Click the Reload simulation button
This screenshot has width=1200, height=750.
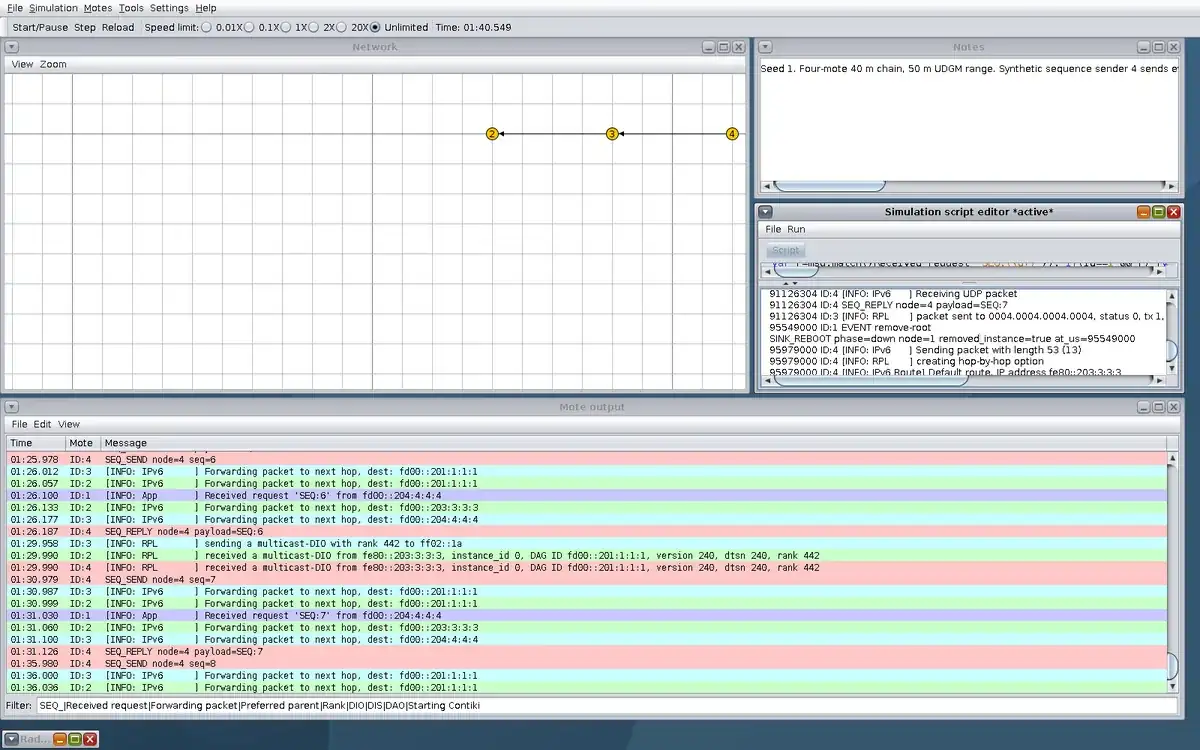click(118, 27)
